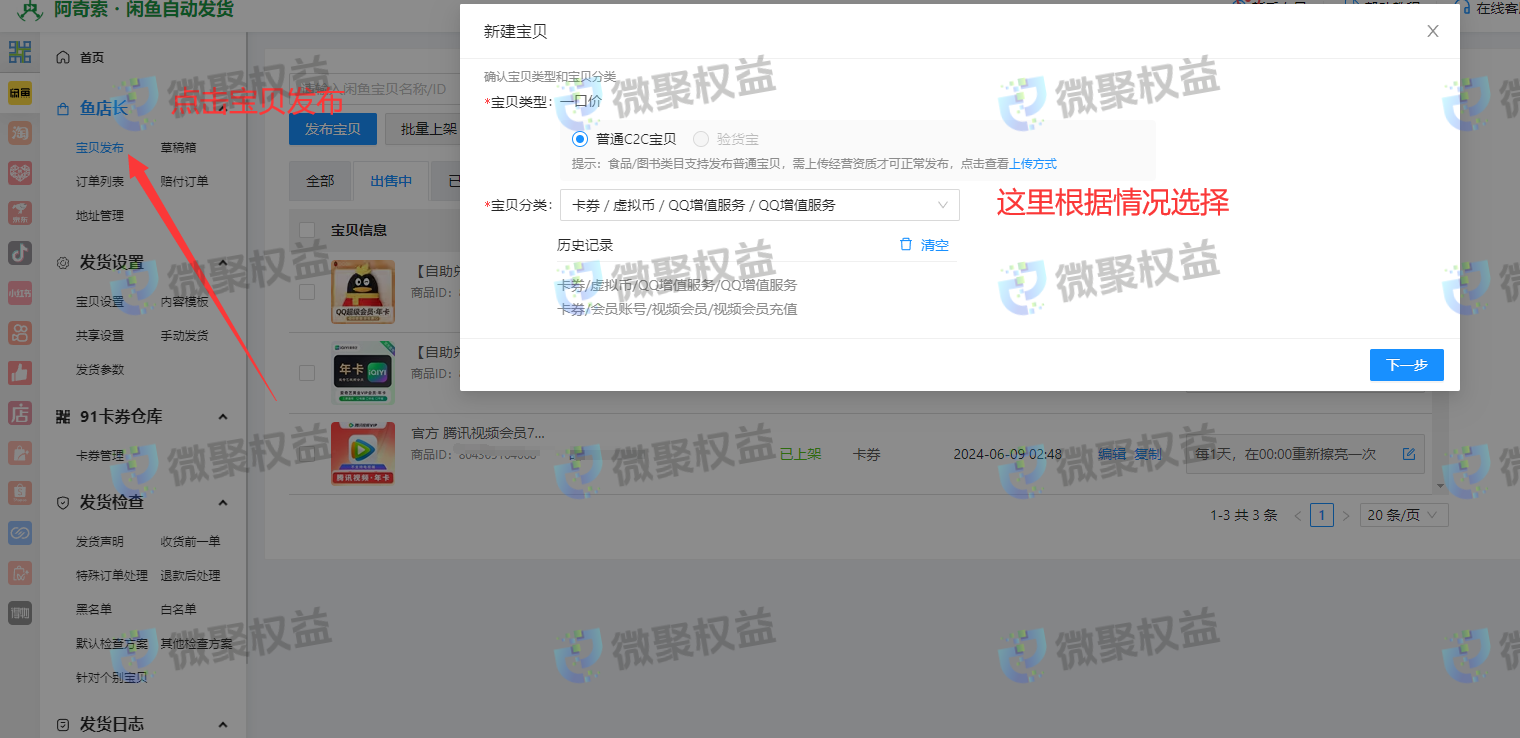Image resolution: width=1520 pixels, height=738 pixels.
Task: Click page number 1 in pagination
Action: point(1322,515)
